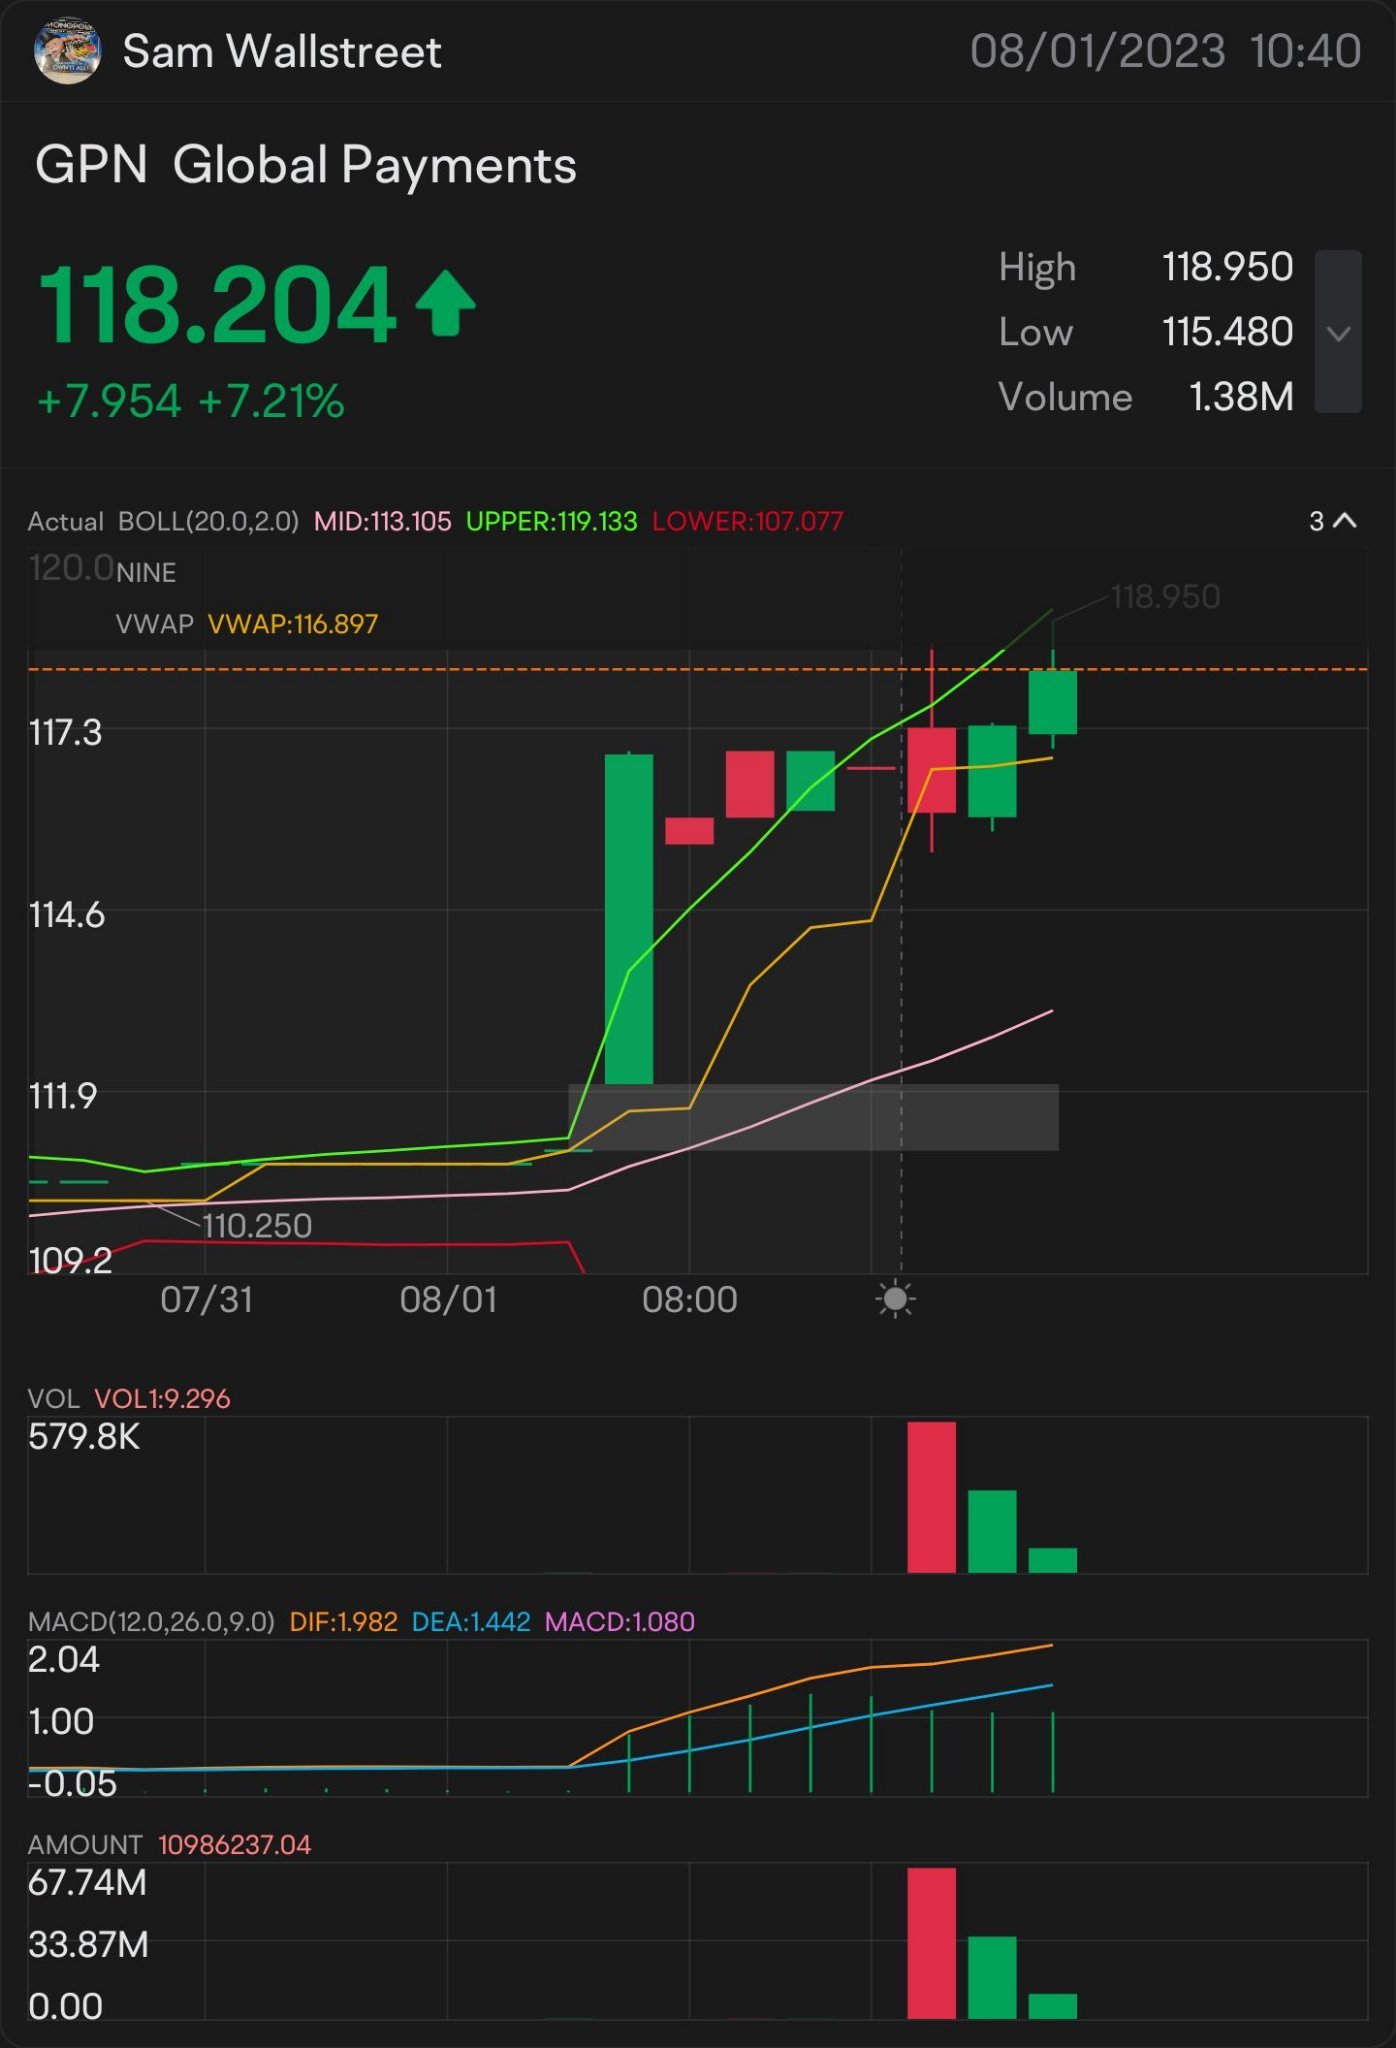The image size is (1396, 2048).
Task: Select the current price 118.204
Action: coord(217,304)
